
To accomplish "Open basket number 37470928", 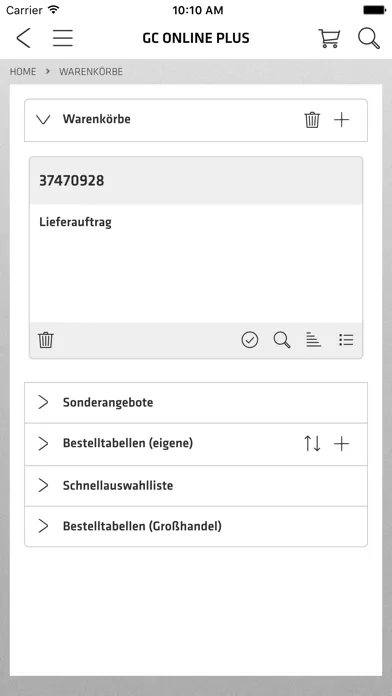I will coord(72,181).
